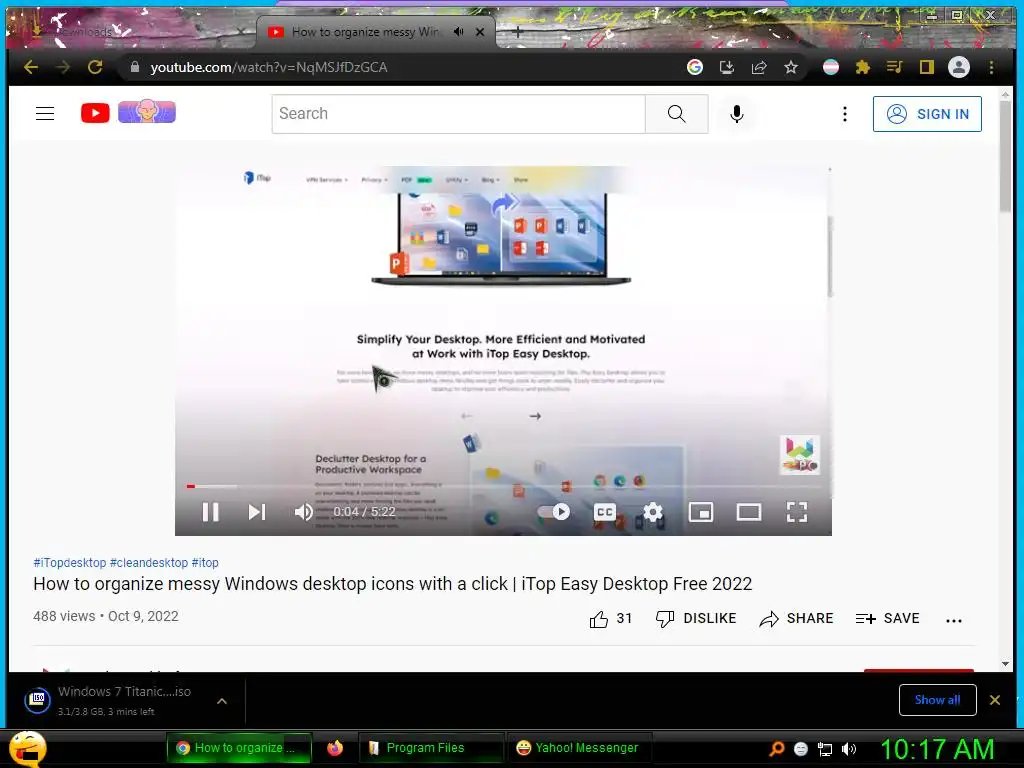Screen dimensions: 1024x768
Task: Open the #itop hashtag
Action: (205, 562)
